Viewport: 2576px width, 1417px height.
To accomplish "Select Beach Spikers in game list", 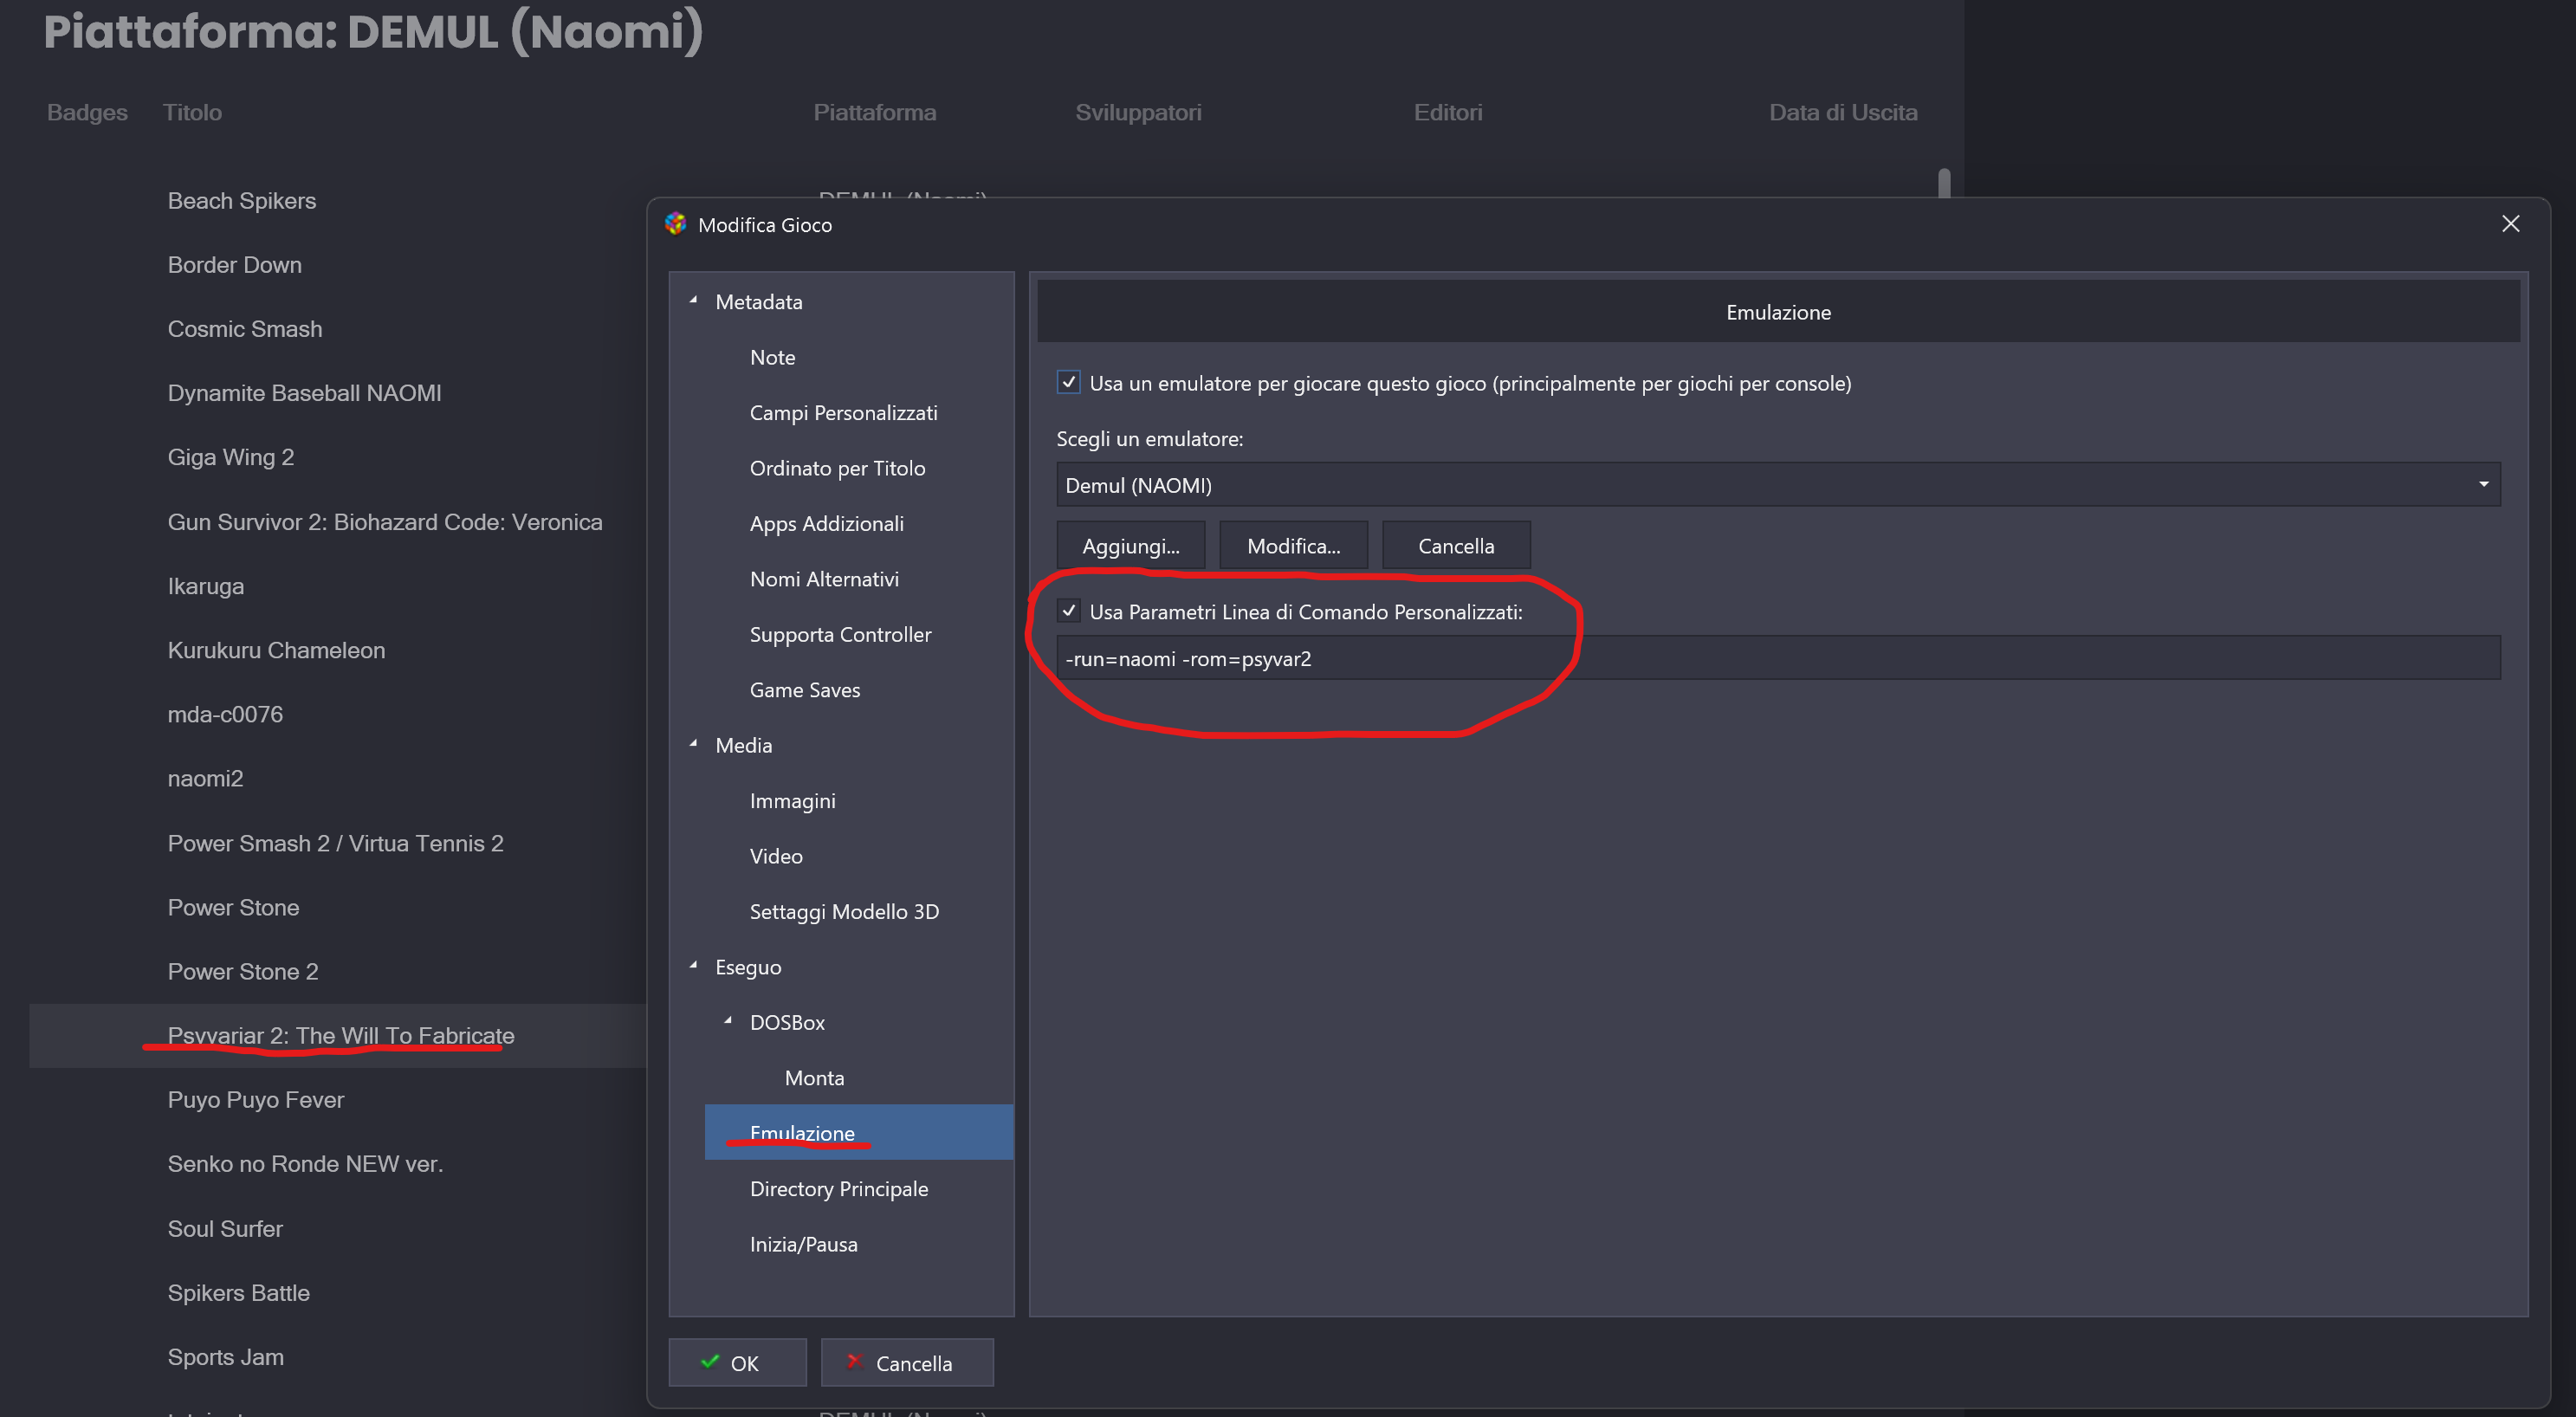I will pos(241,201).
